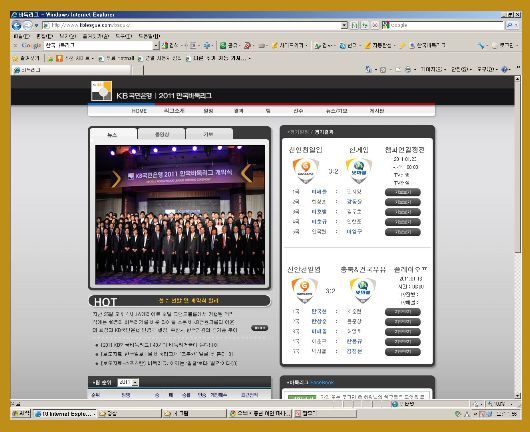This screenshot has height=432, width=530.
Task: Open the Safety dropdown in IE command bar
Action: click(x=461, y=69)
